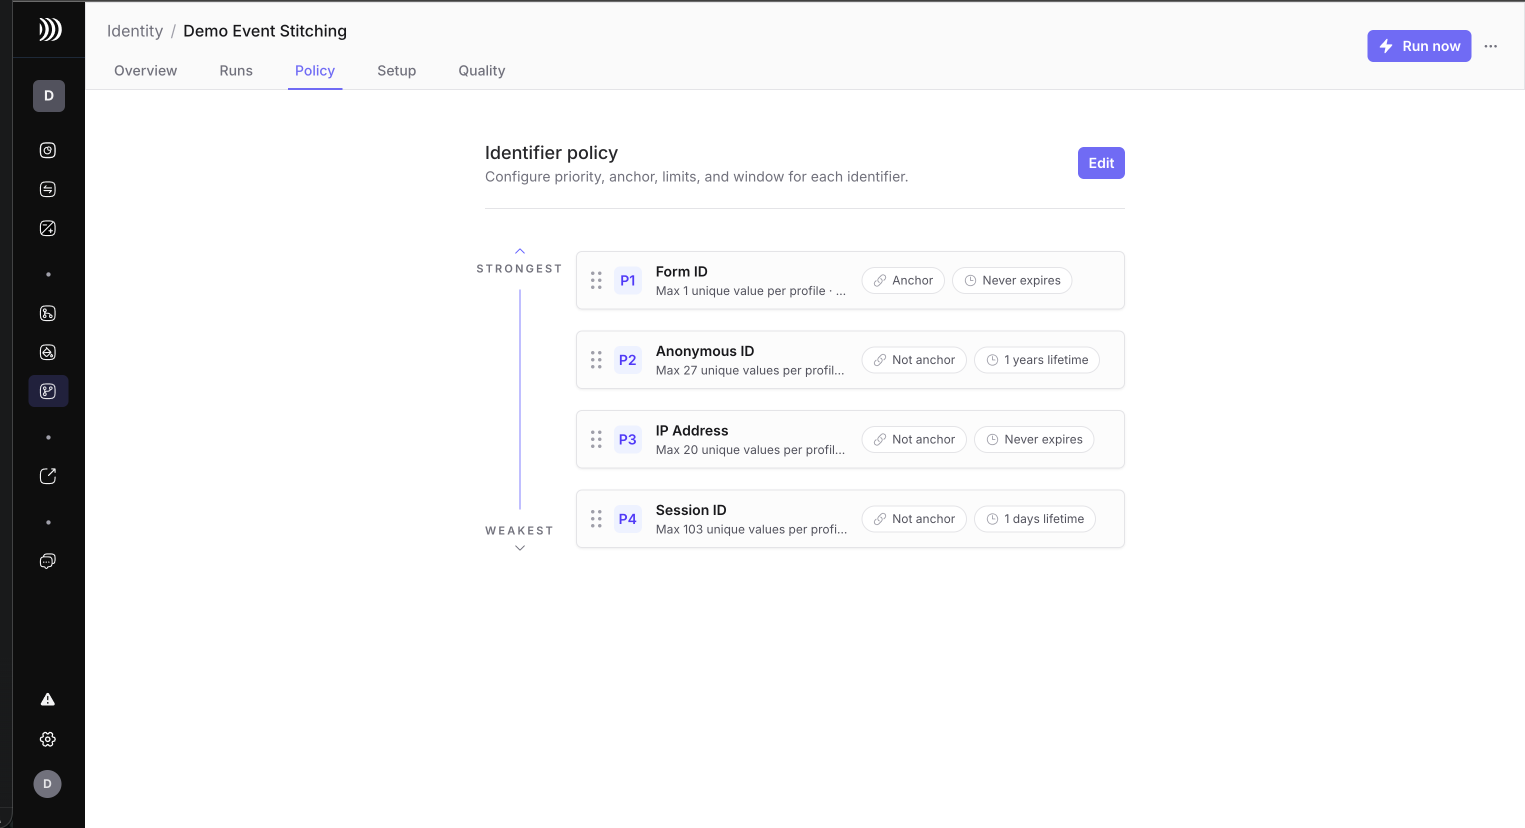Click the Anchor chip on Form ID
Viewport: 1525px width, 828px height.
tap(903, 280)
